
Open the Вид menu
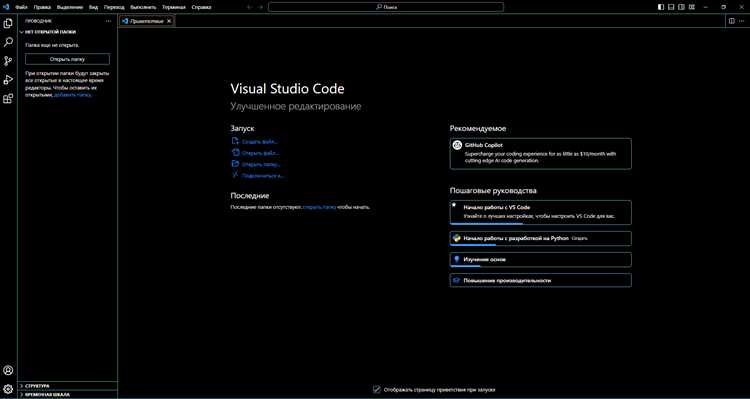coord(93,7)
